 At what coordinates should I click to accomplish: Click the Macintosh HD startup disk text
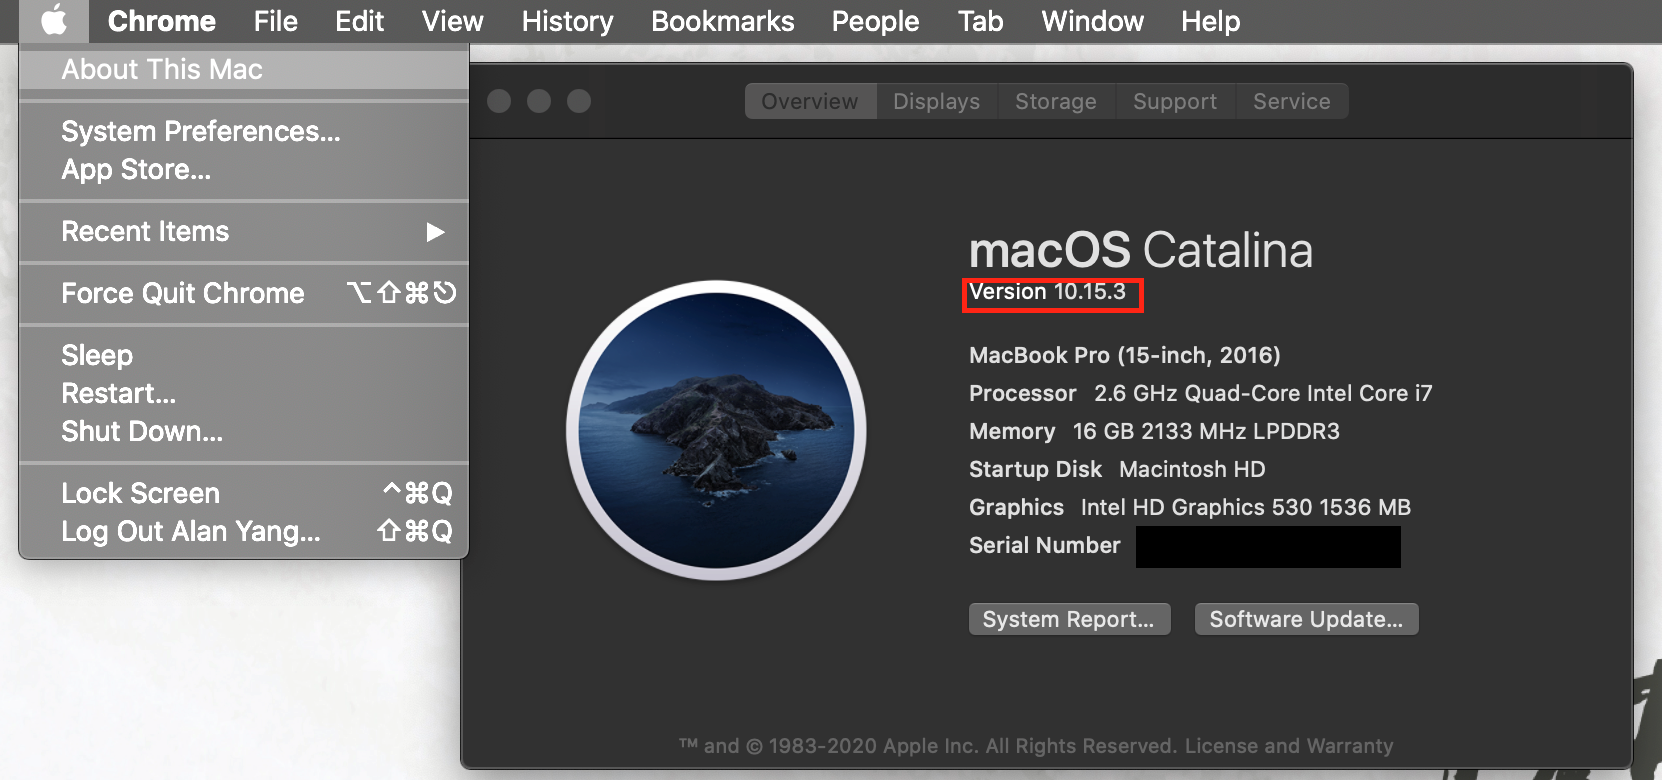click(1192, 469)
